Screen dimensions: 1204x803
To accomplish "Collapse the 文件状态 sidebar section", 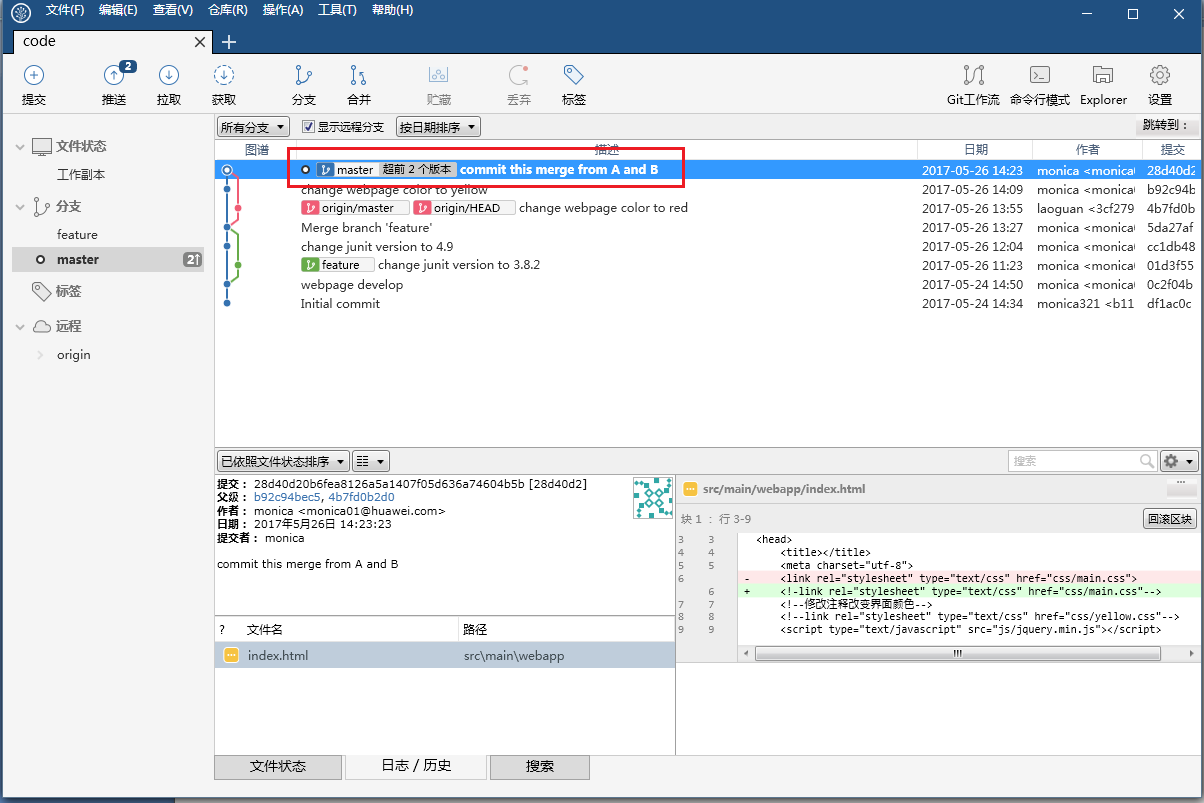I will click(20, 147).
